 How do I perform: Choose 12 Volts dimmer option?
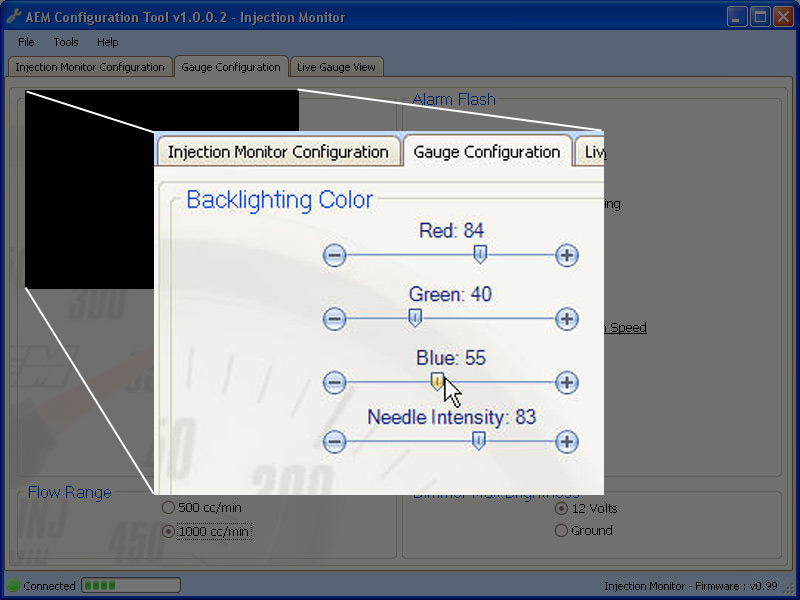pos(586,509)
